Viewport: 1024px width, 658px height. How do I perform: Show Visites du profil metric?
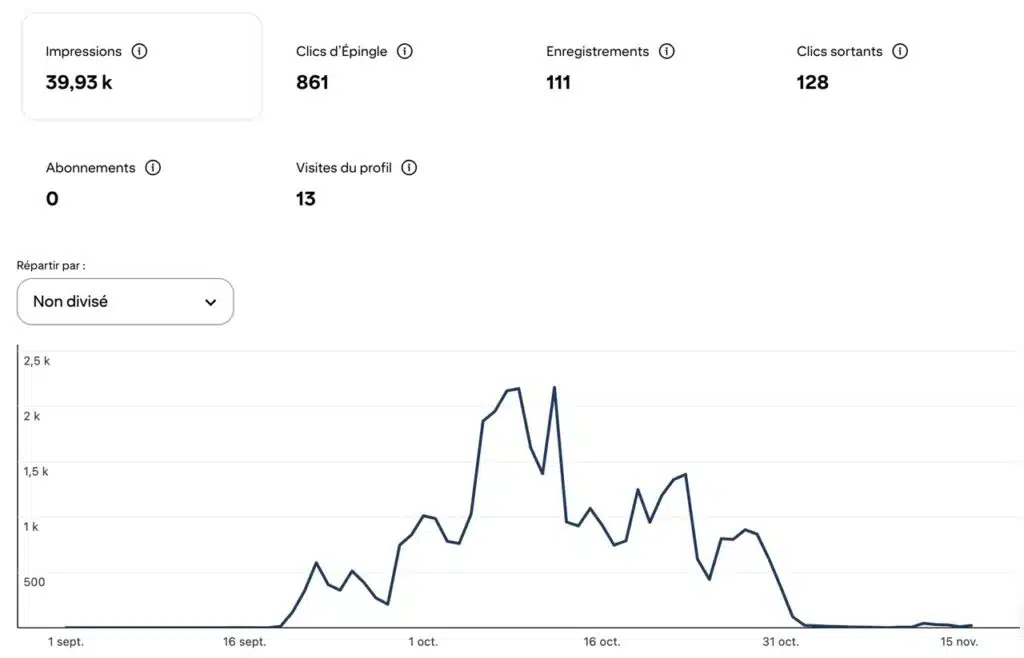(343, 168)
